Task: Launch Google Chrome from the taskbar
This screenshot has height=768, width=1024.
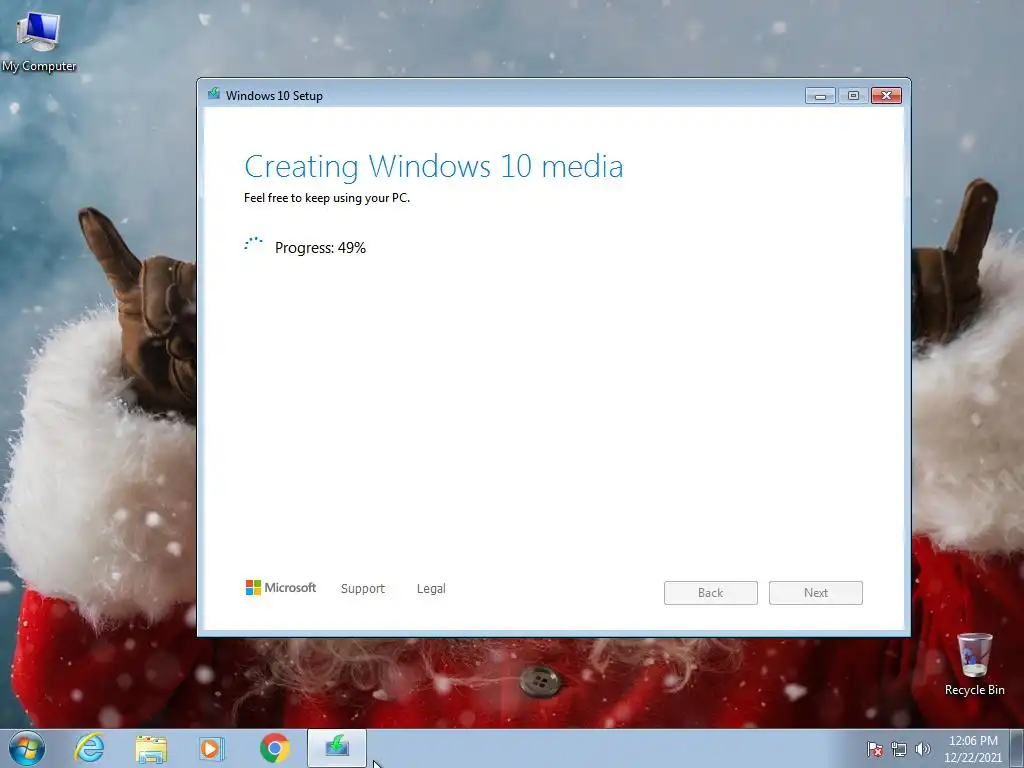Action: pos(274,748)
